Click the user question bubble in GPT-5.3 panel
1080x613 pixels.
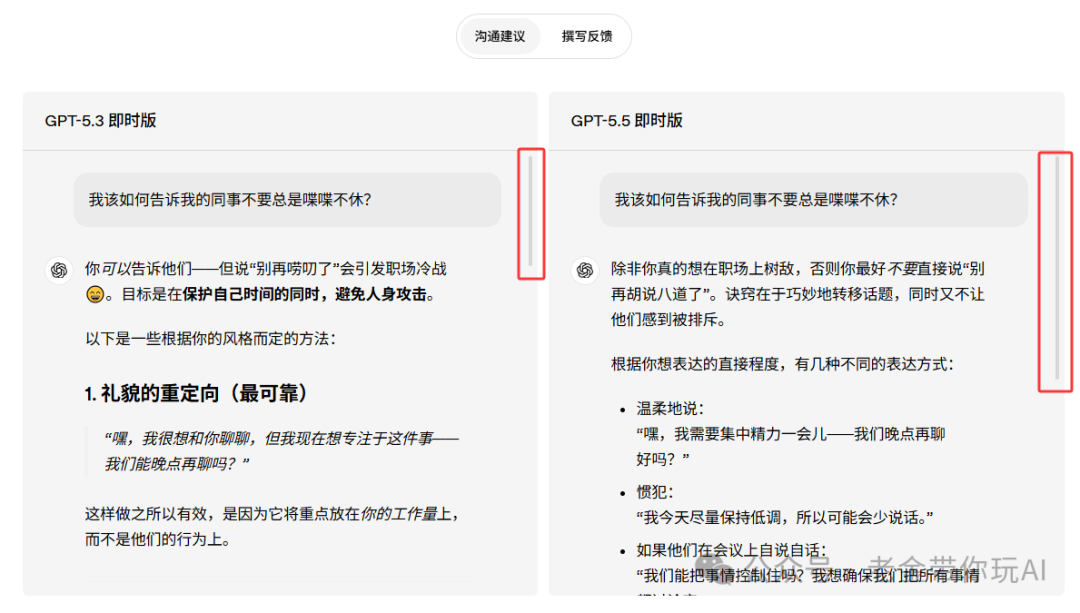(287, 200)
